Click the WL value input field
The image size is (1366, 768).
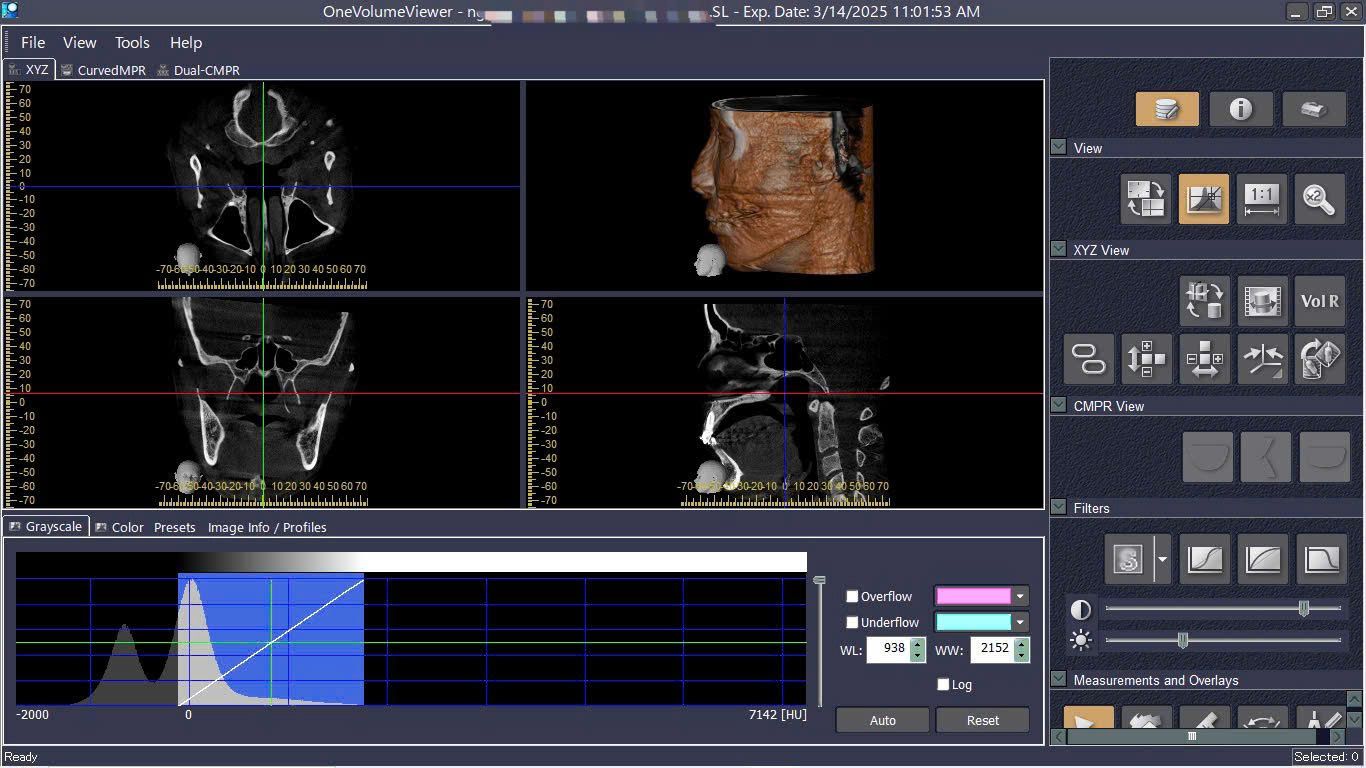click(x=887, y=649)
